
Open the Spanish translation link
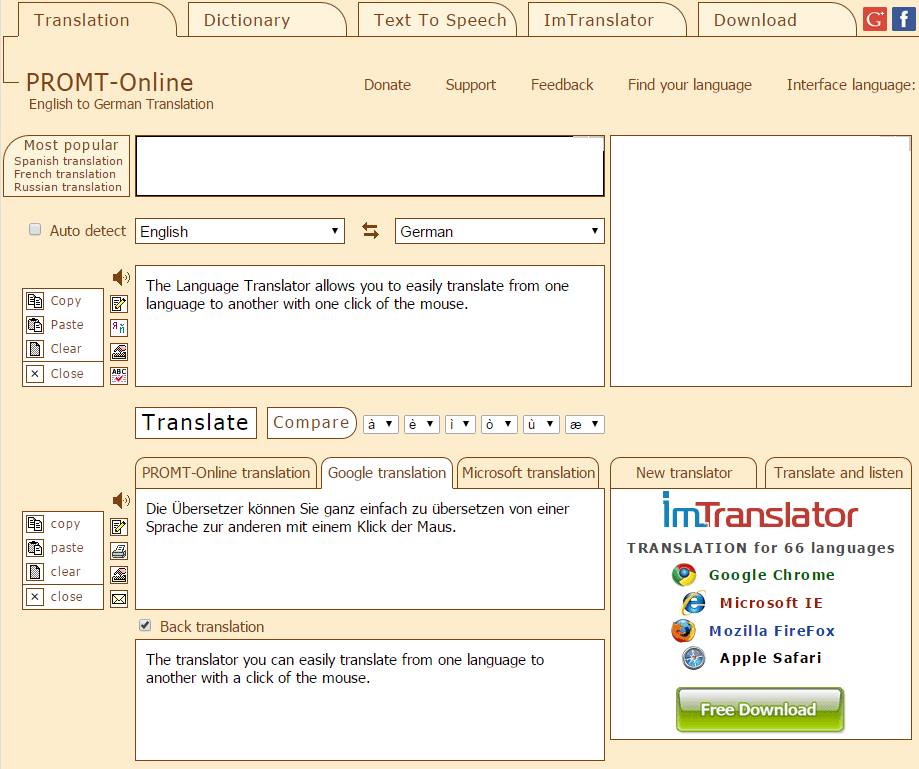click(68, 161)
